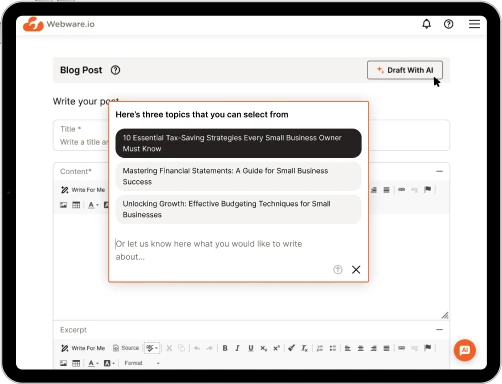Click the Title input field
This screenshot has width=502, height=384.
pyautogui.click(x=251, y=135)
